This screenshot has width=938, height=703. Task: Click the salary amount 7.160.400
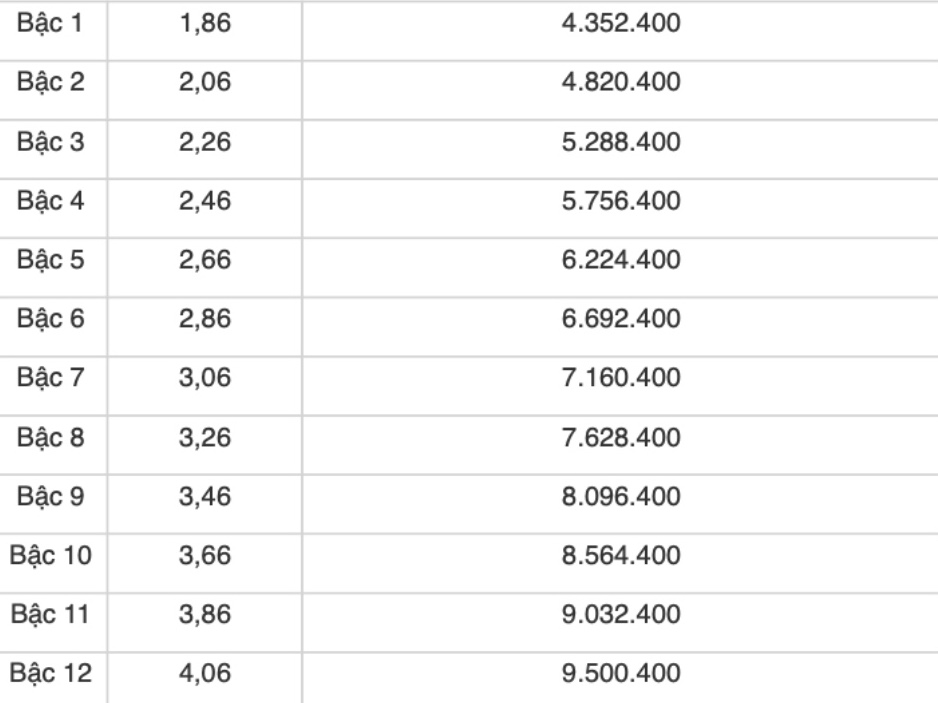click(x=619, y=377)
